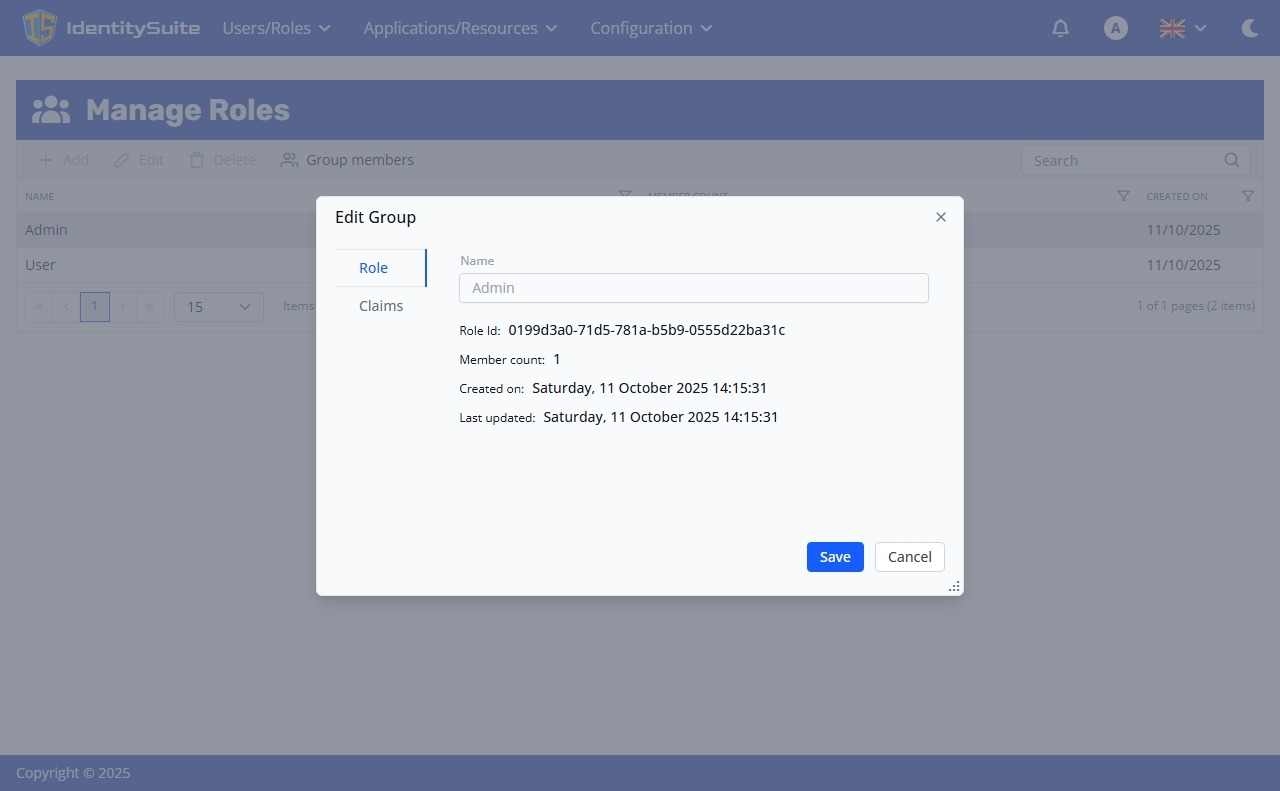The image size is (1280, 791).
Task: Toggle dark mode moon icon
Action: 1249,28
